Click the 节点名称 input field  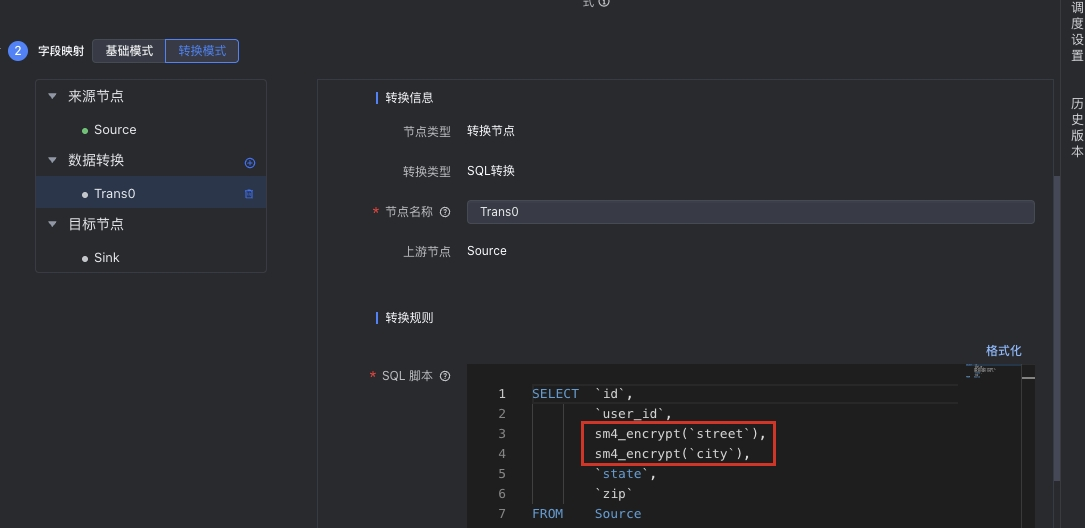pyautogui.click(x=750, y=212)
